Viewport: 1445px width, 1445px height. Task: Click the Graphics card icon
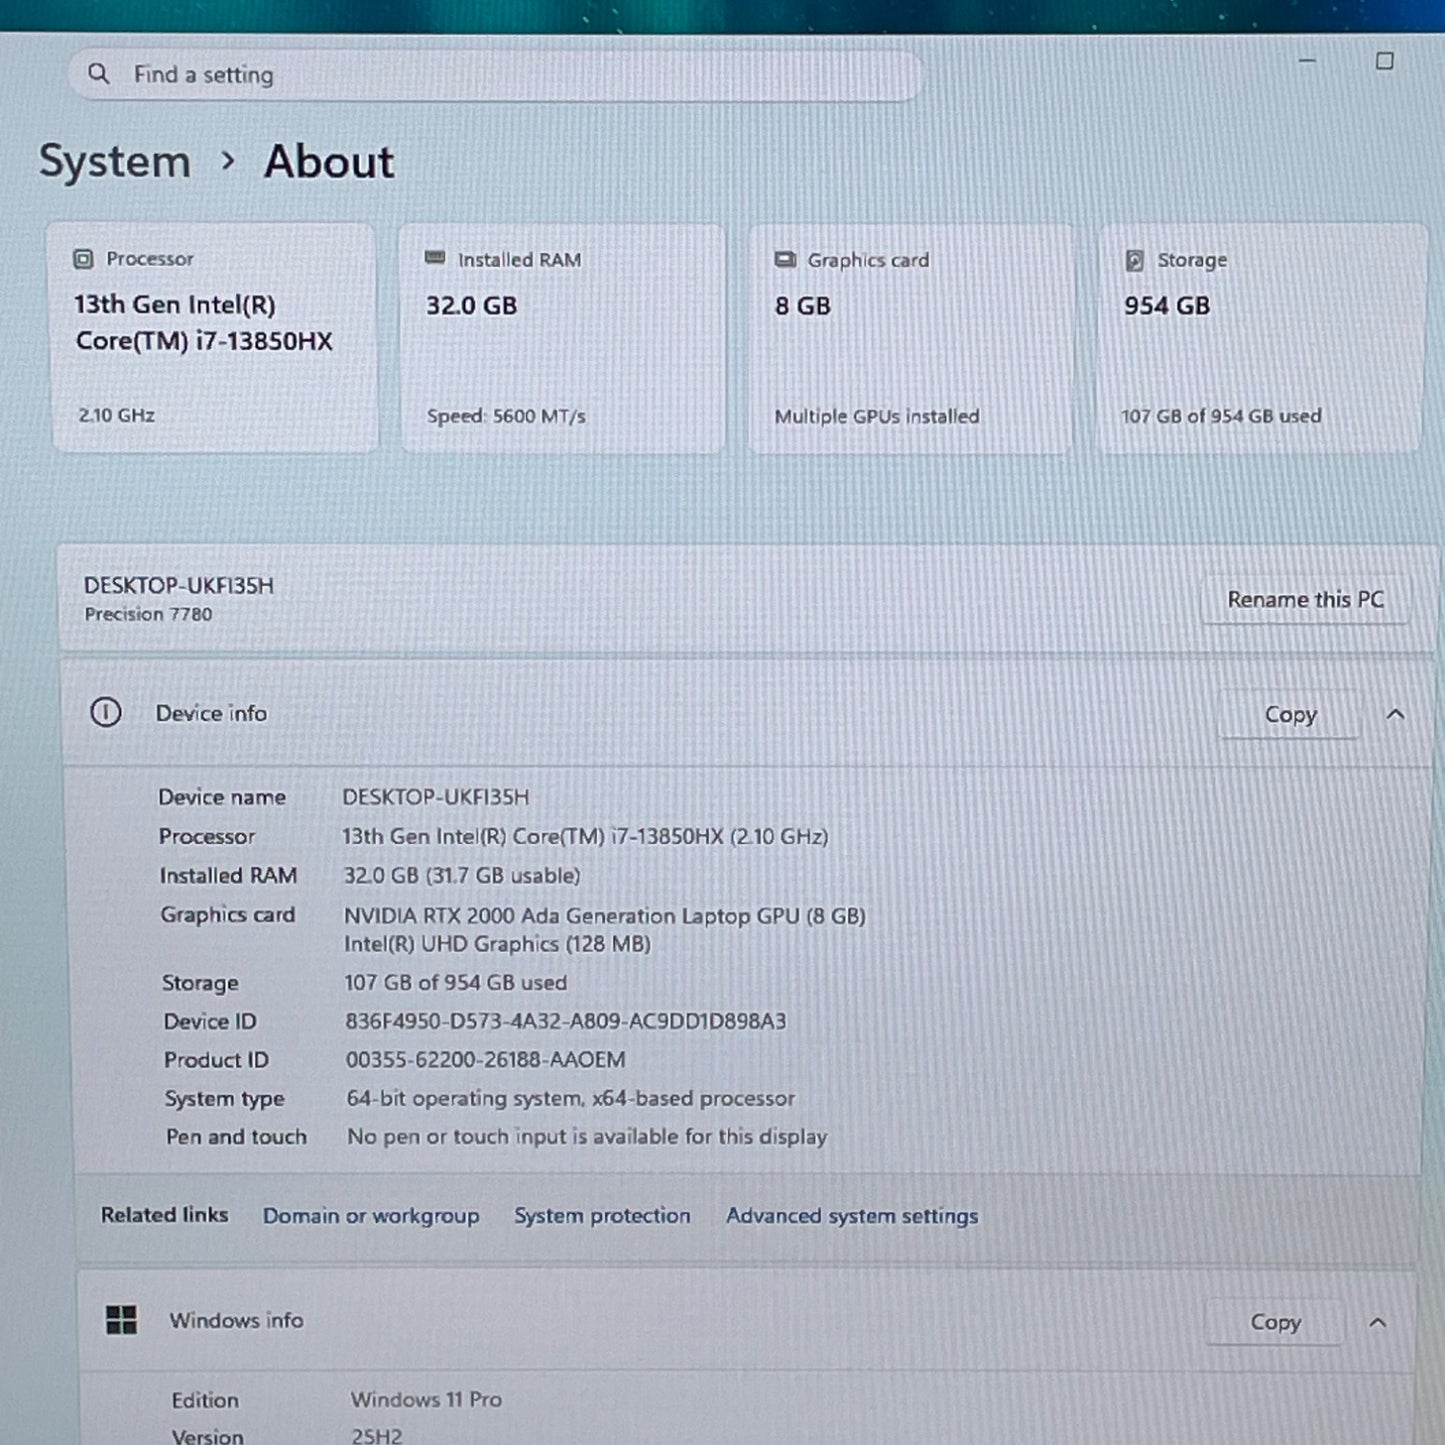(x=785, y=260)
